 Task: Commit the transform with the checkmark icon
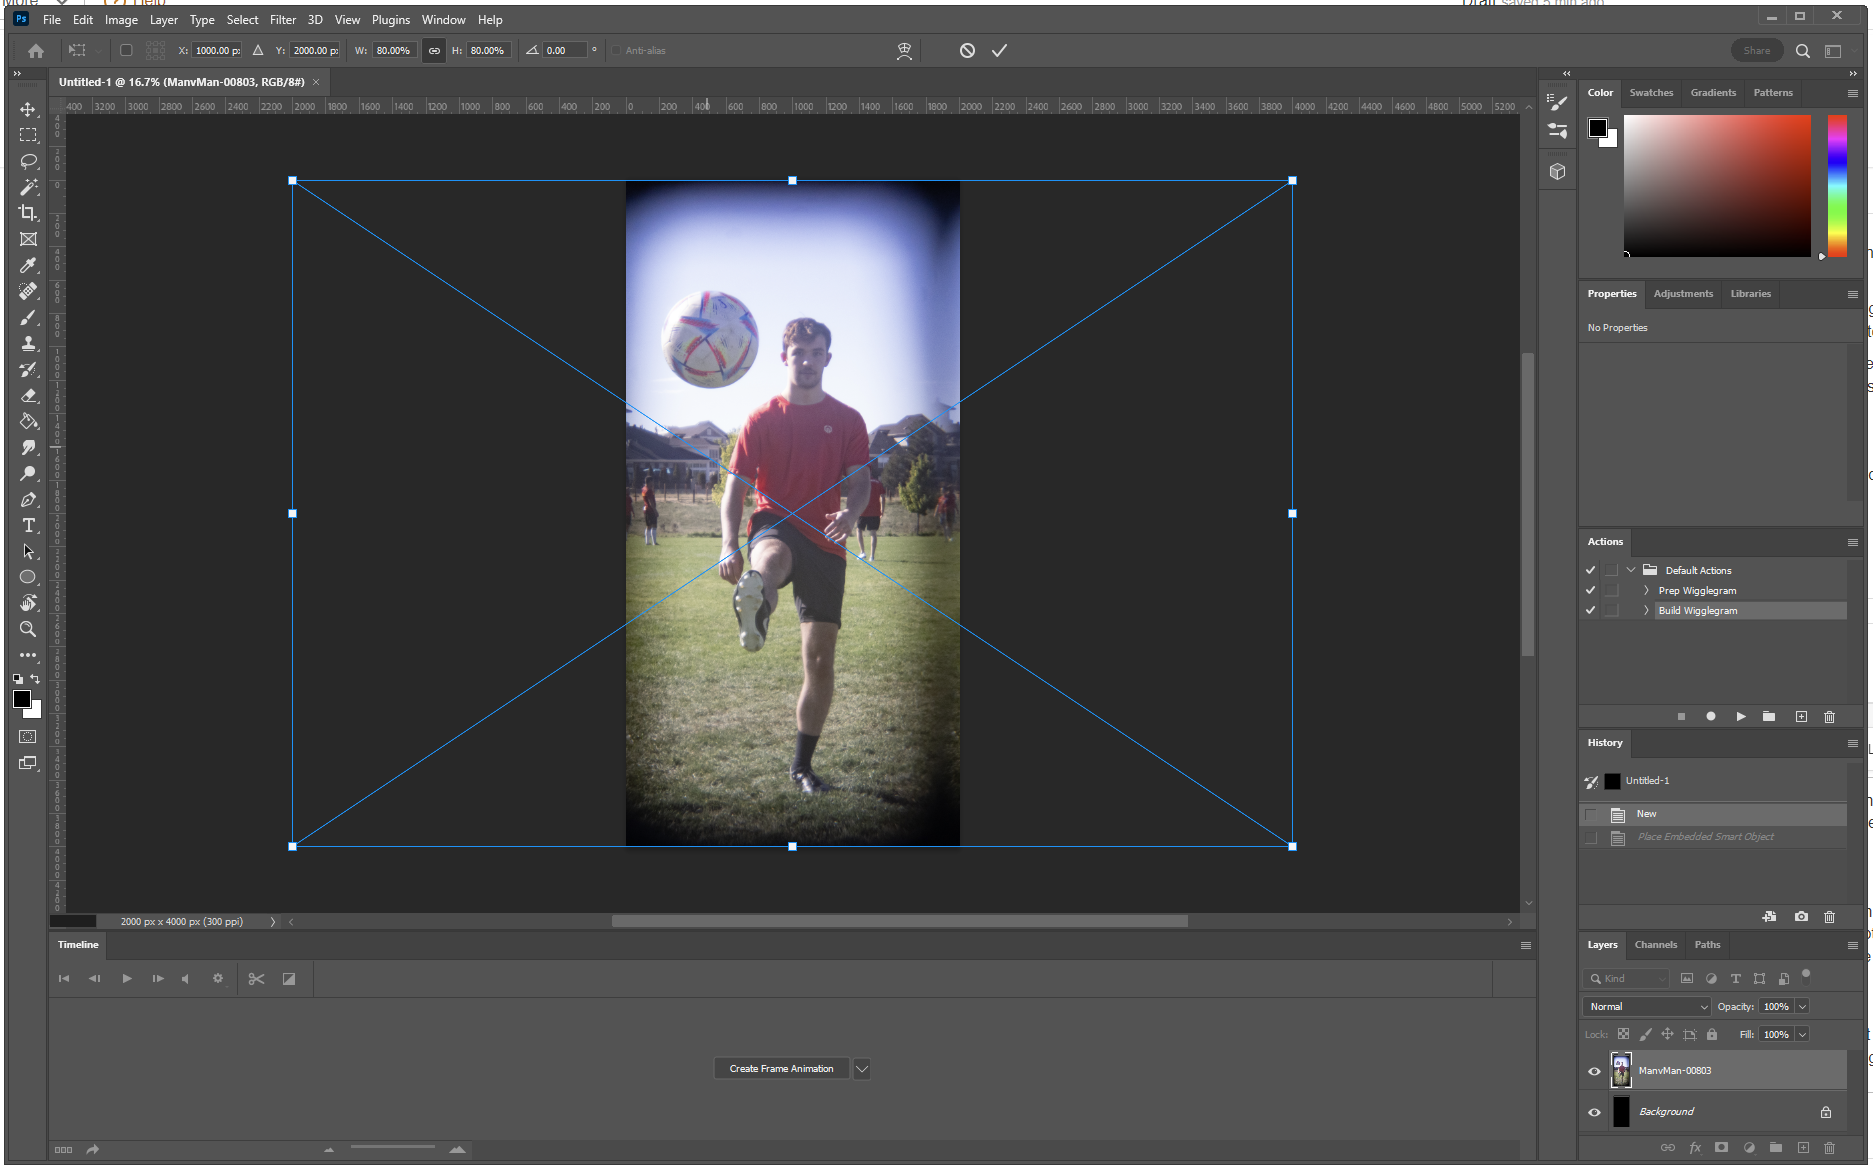coord(999,50)
